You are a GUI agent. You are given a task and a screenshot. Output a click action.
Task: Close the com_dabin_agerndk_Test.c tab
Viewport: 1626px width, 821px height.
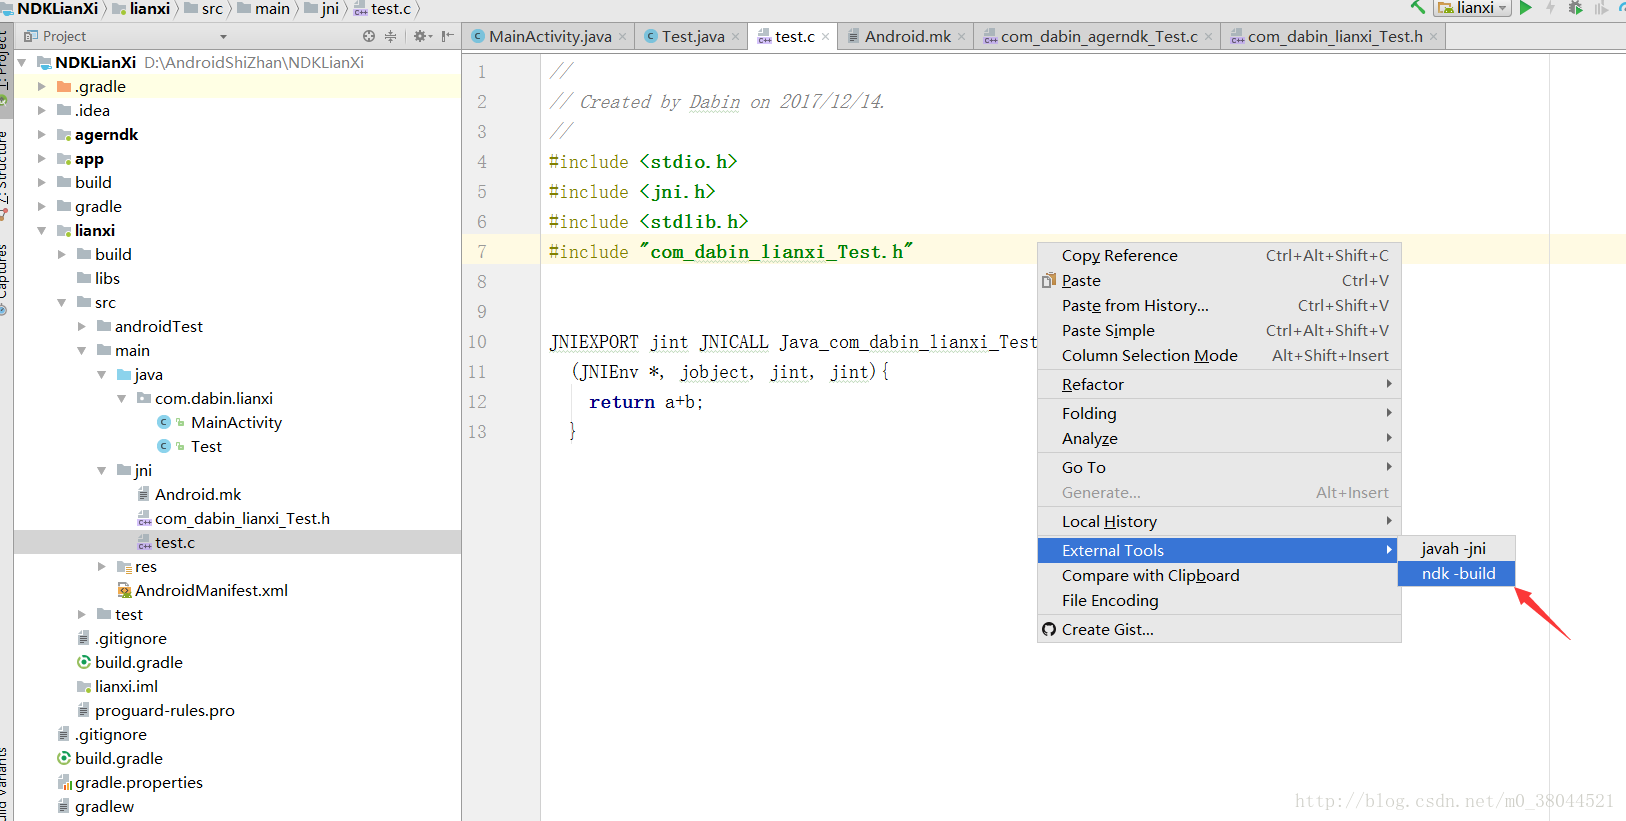1208,37
